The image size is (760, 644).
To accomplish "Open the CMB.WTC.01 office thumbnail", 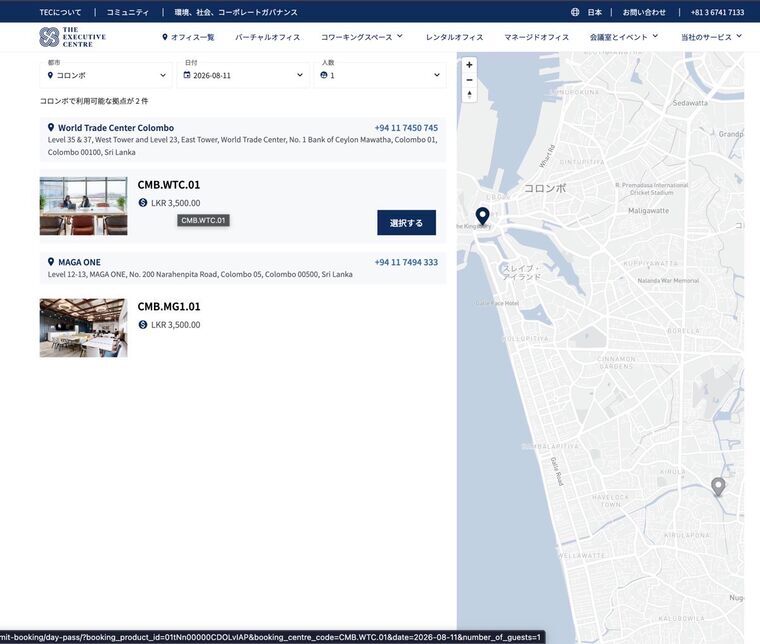I will [83, 206].
